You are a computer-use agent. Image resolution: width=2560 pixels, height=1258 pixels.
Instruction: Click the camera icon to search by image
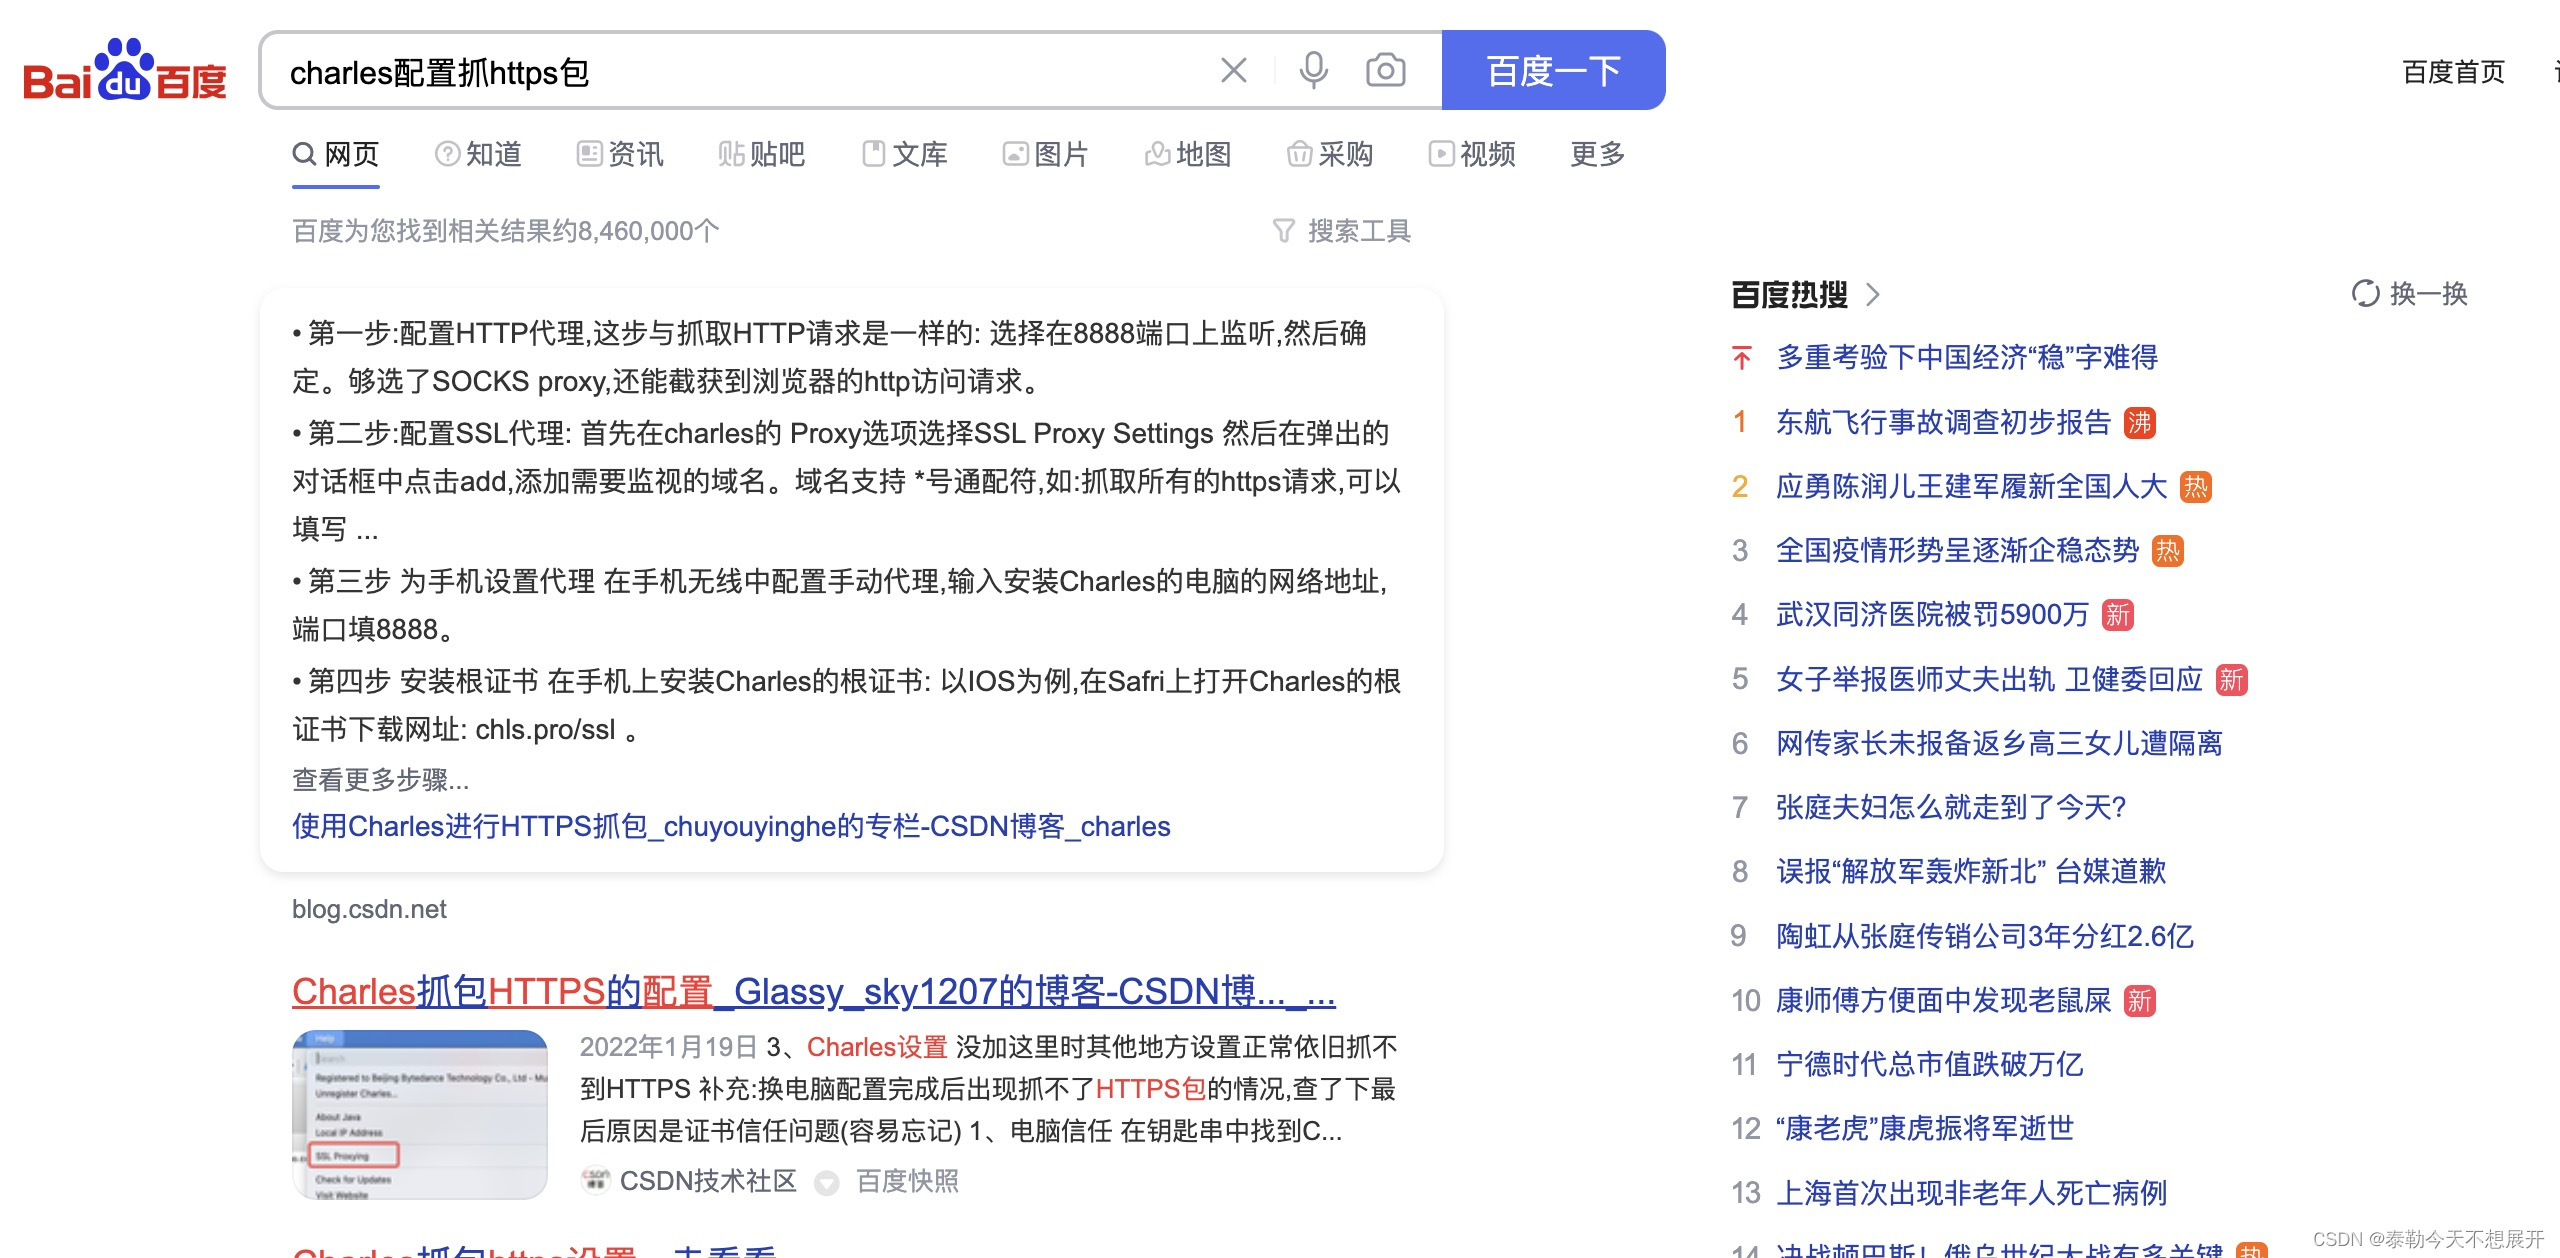(1385, 70)
